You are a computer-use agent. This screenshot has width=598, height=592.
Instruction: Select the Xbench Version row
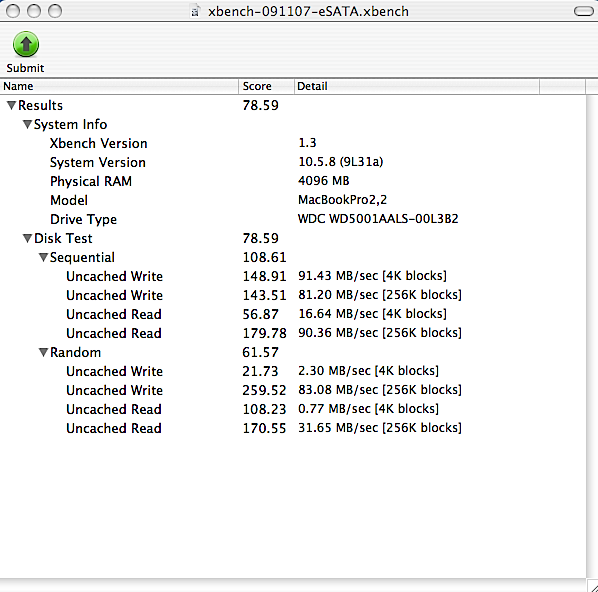(293, 143)
